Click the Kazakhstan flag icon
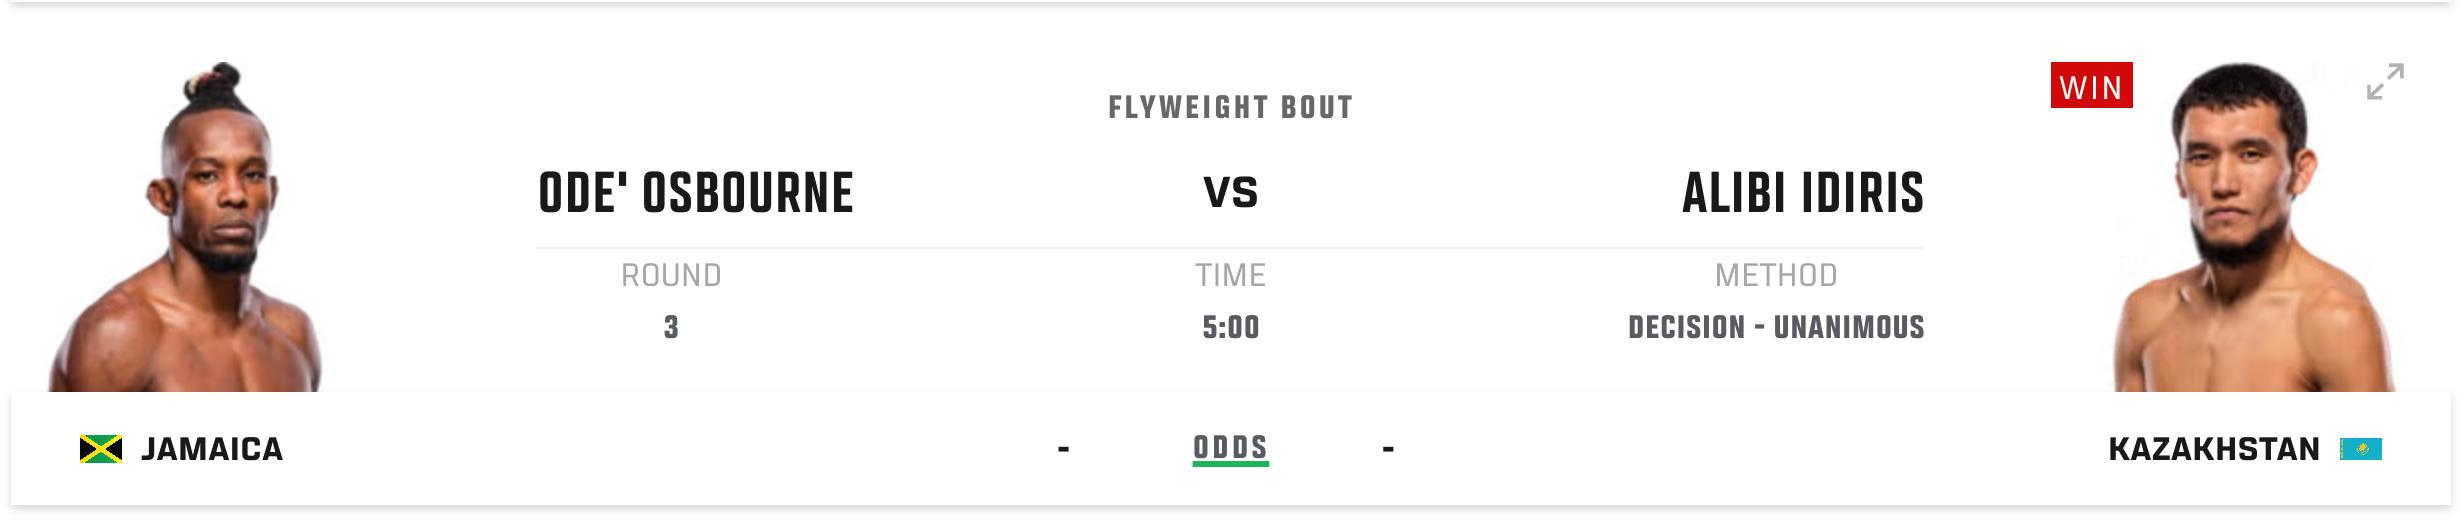Image resolution: width=2462 pixels, height=524 pixels. click(2360, 449)
